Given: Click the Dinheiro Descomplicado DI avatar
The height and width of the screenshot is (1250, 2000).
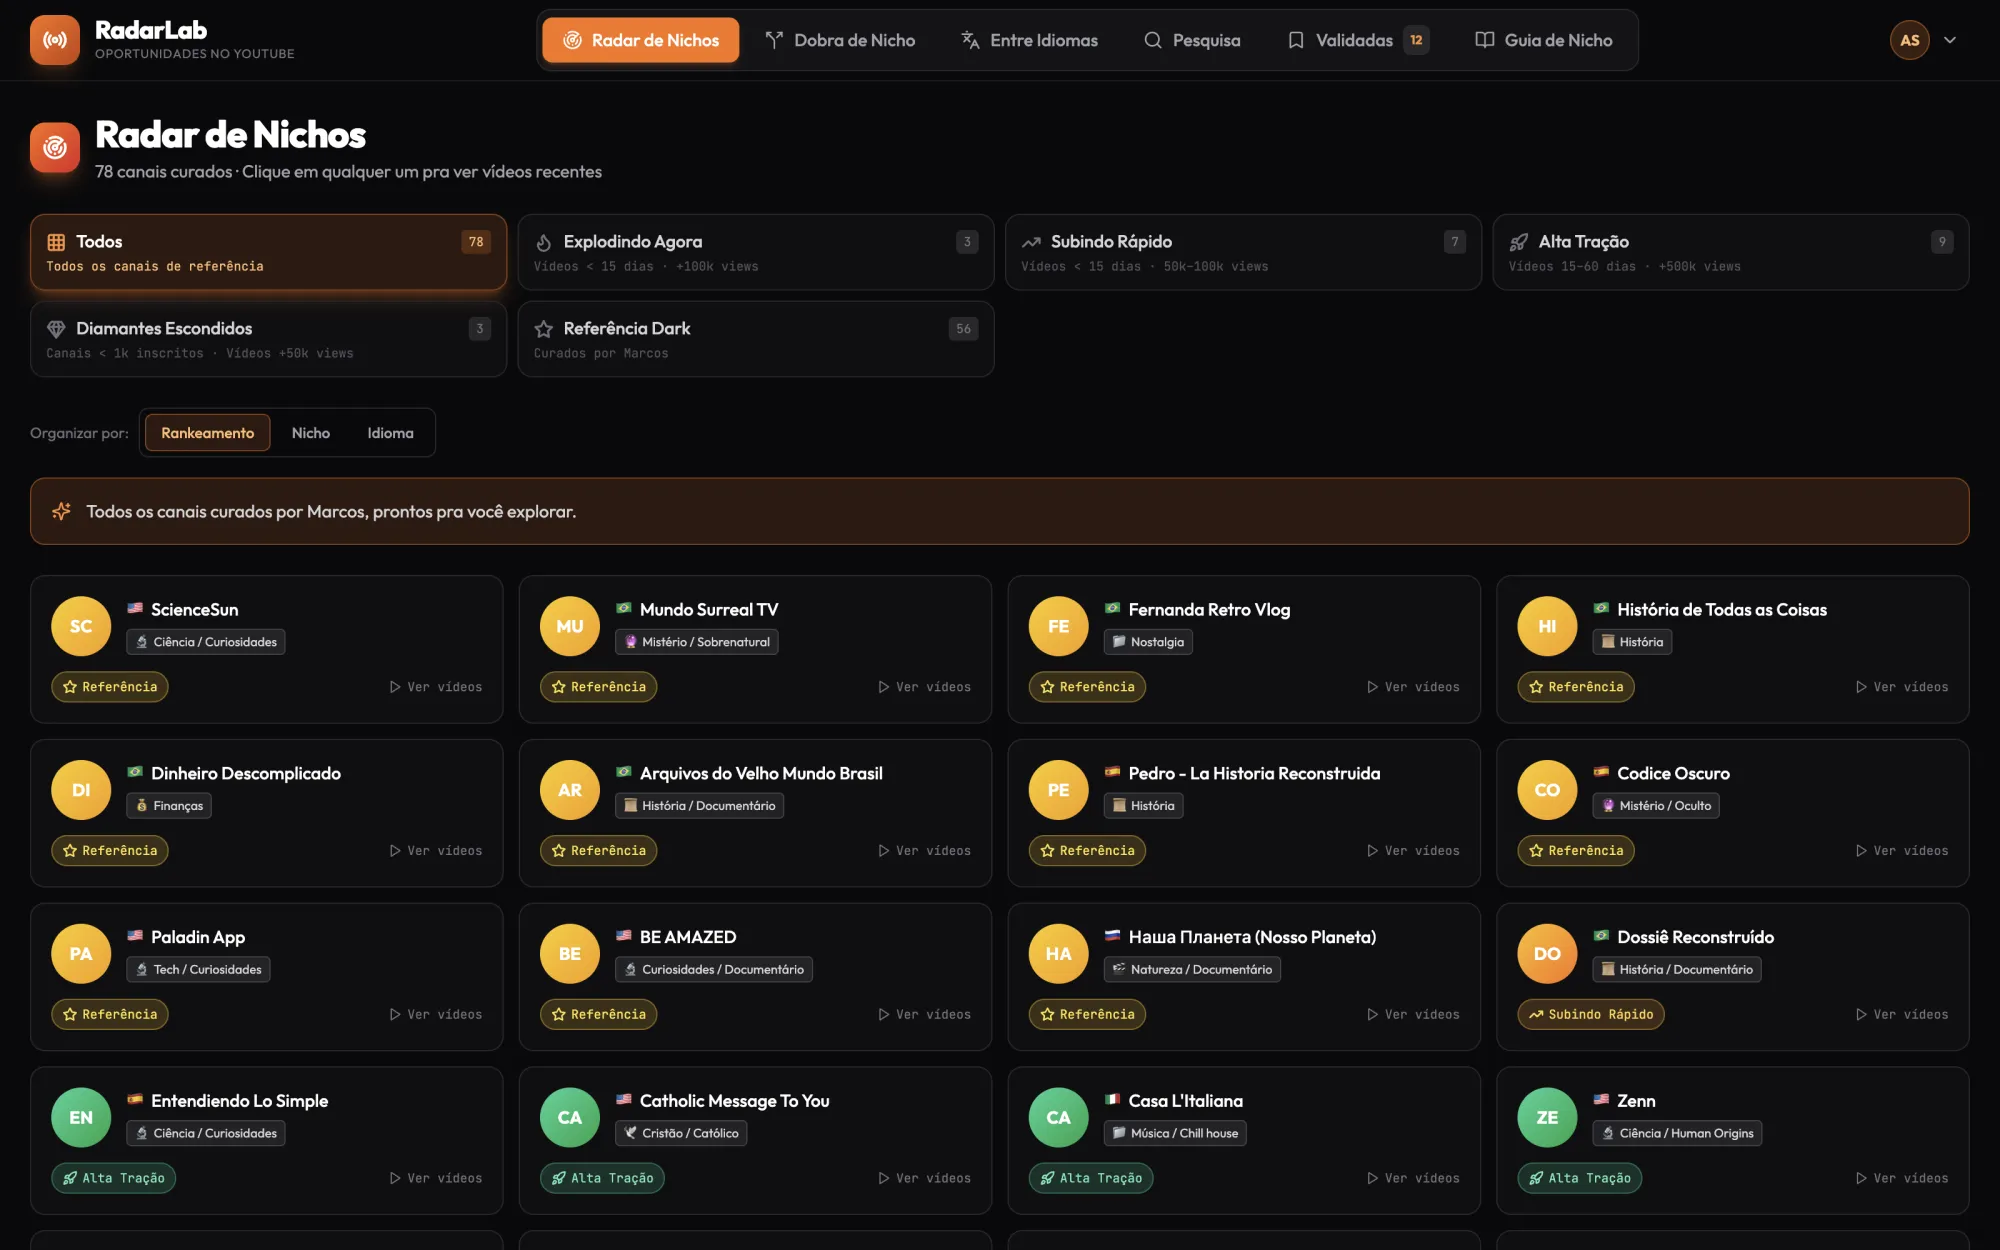Looking at the screenshot, I should [81, 790].
